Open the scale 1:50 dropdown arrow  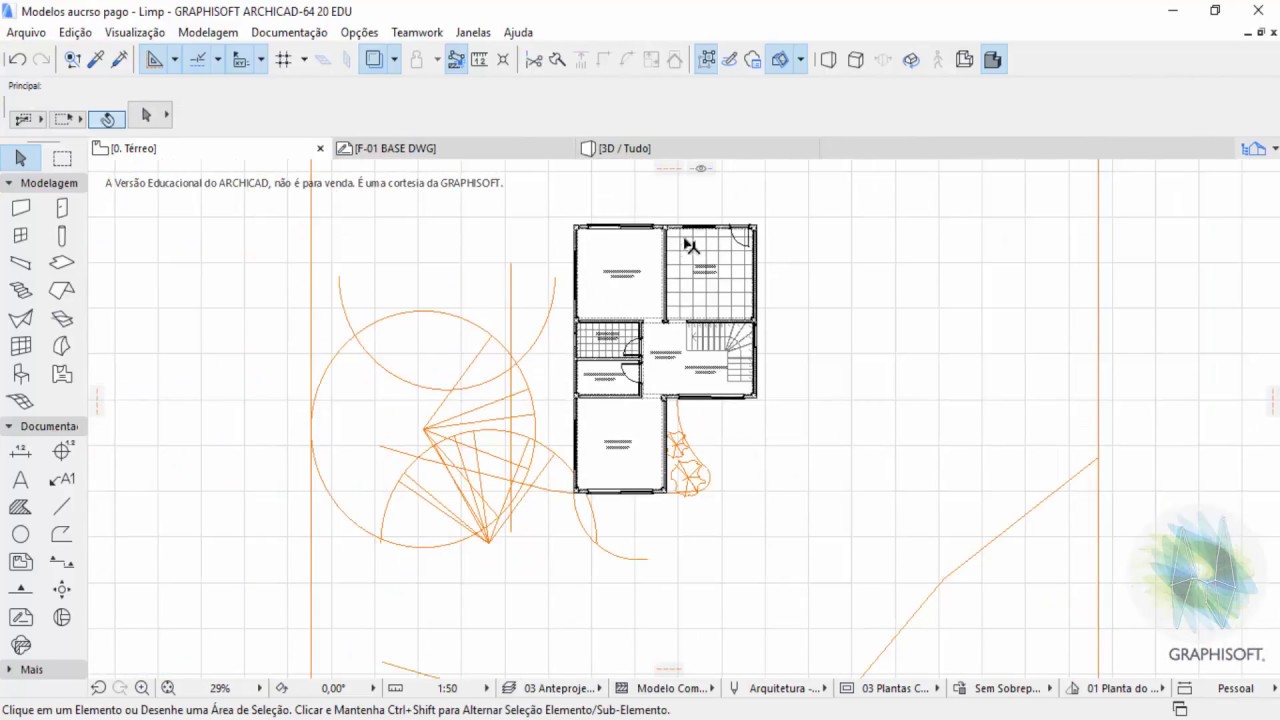coord(487,688)
